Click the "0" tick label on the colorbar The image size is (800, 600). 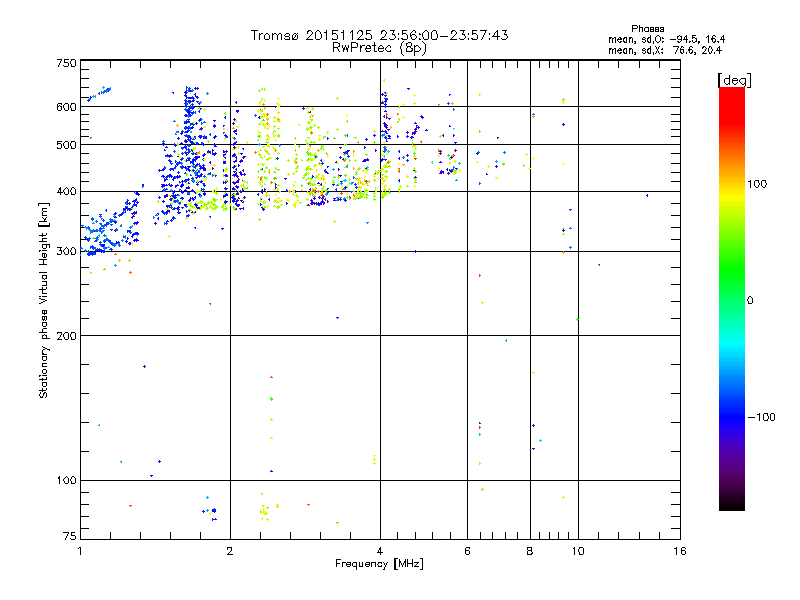(x=750, y=301)
